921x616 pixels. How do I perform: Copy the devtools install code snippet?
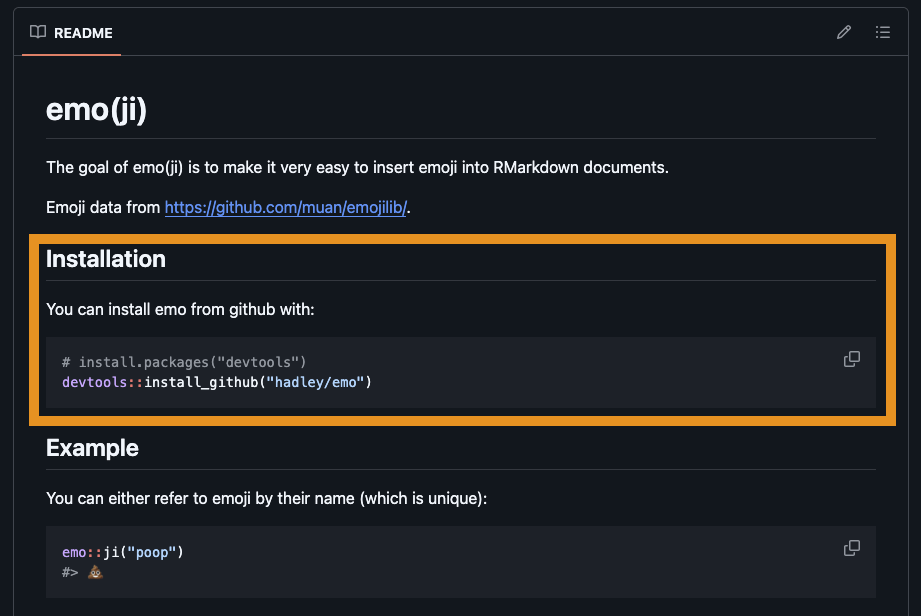tap(852, 359)
